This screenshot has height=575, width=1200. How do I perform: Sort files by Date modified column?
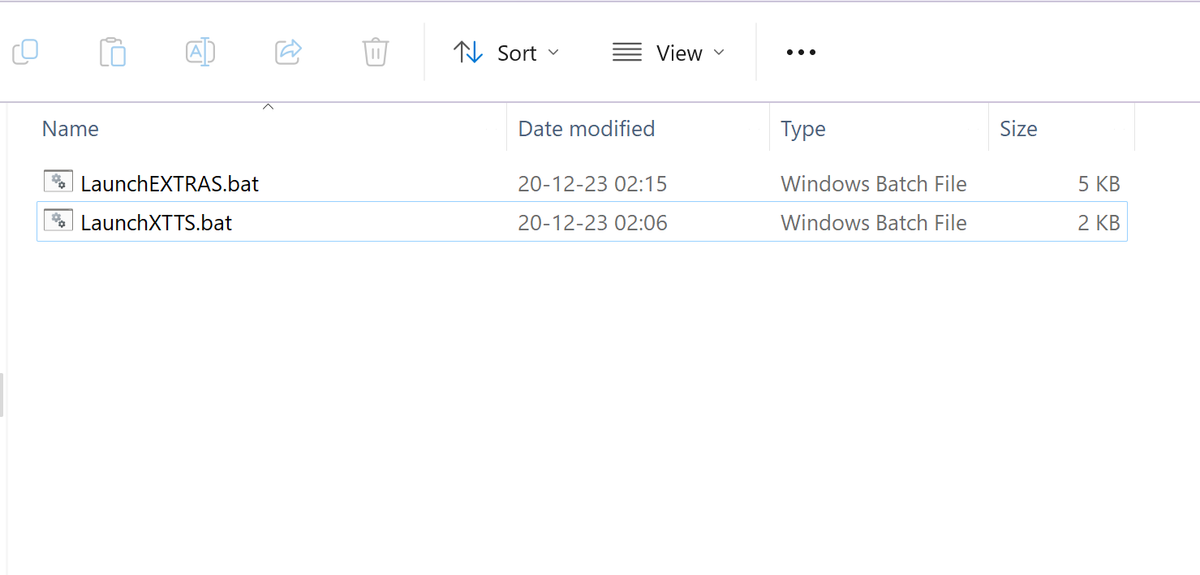coord(586,129)
